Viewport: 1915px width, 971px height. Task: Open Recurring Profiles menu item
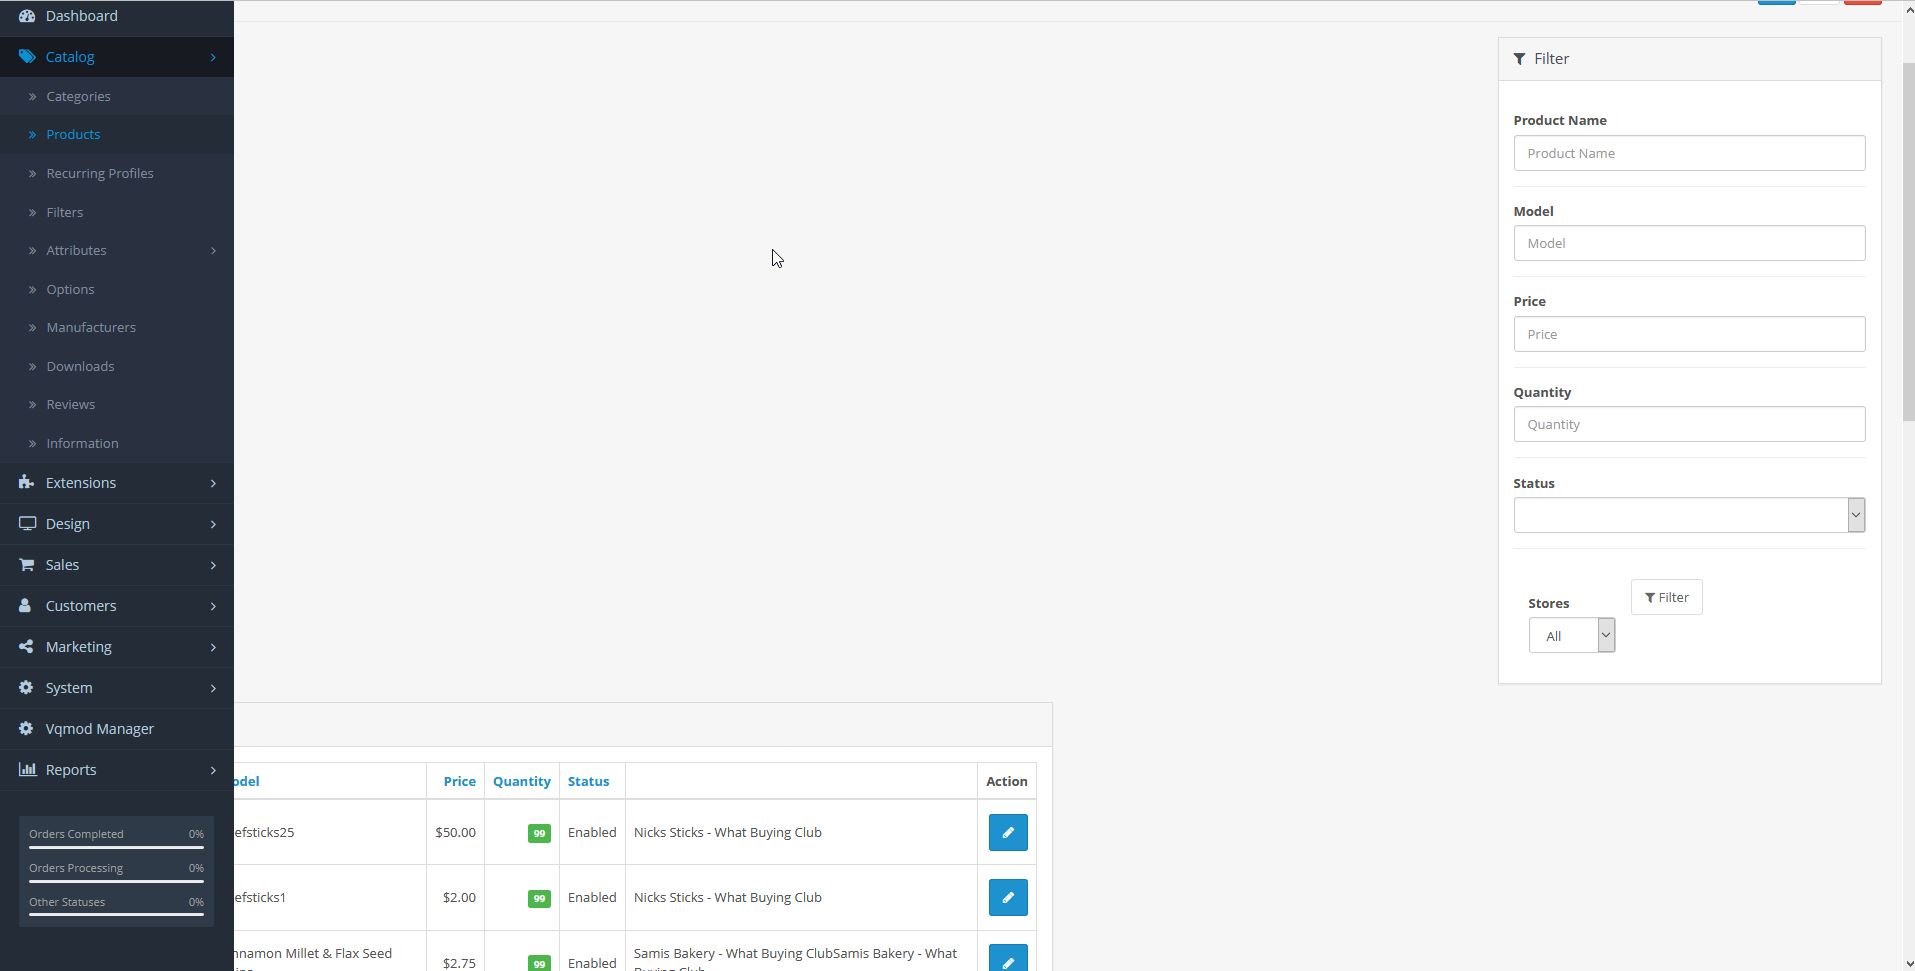[x=100, y=173]
